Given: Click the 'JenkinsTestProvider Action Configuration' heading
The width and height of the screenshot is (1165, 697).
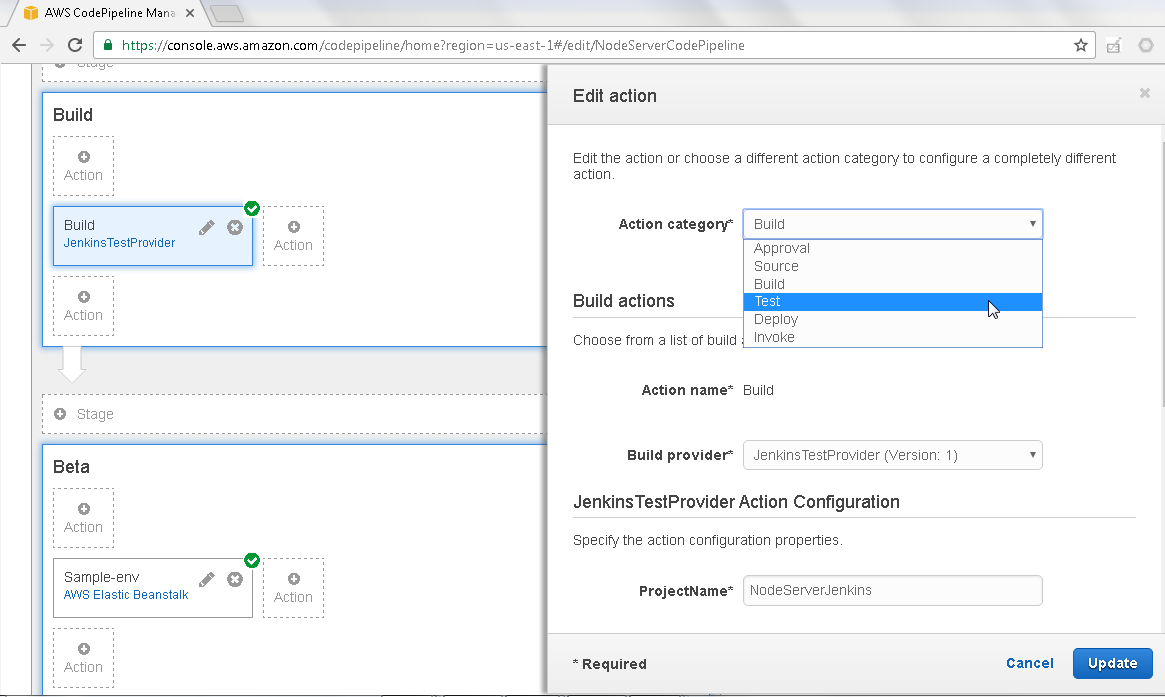Looking at the screenshot, I should pyautogui.click(x=736, y=502).
